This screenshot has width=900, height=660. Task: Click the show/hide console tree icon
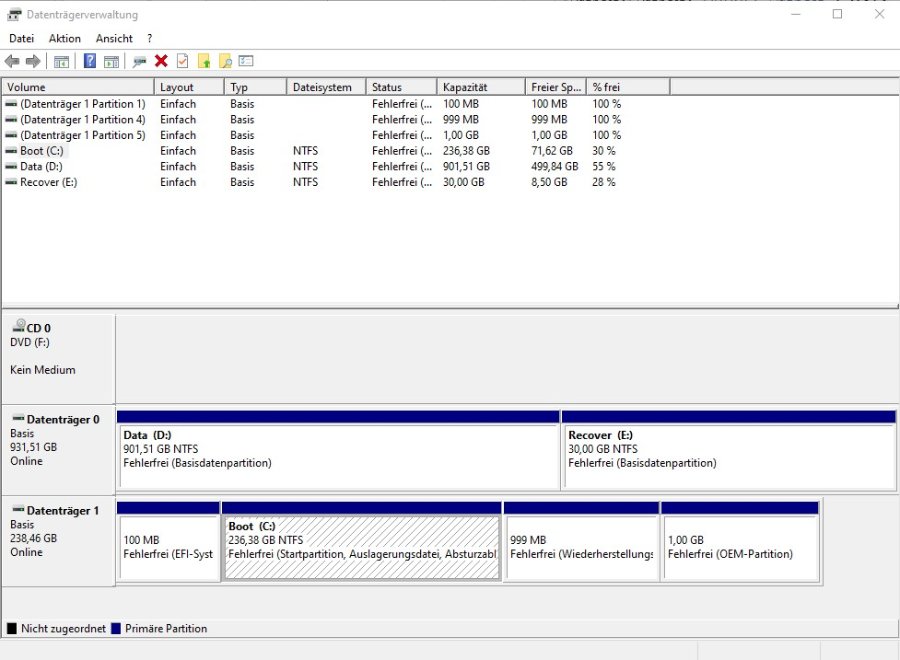[x=61, y=61]
